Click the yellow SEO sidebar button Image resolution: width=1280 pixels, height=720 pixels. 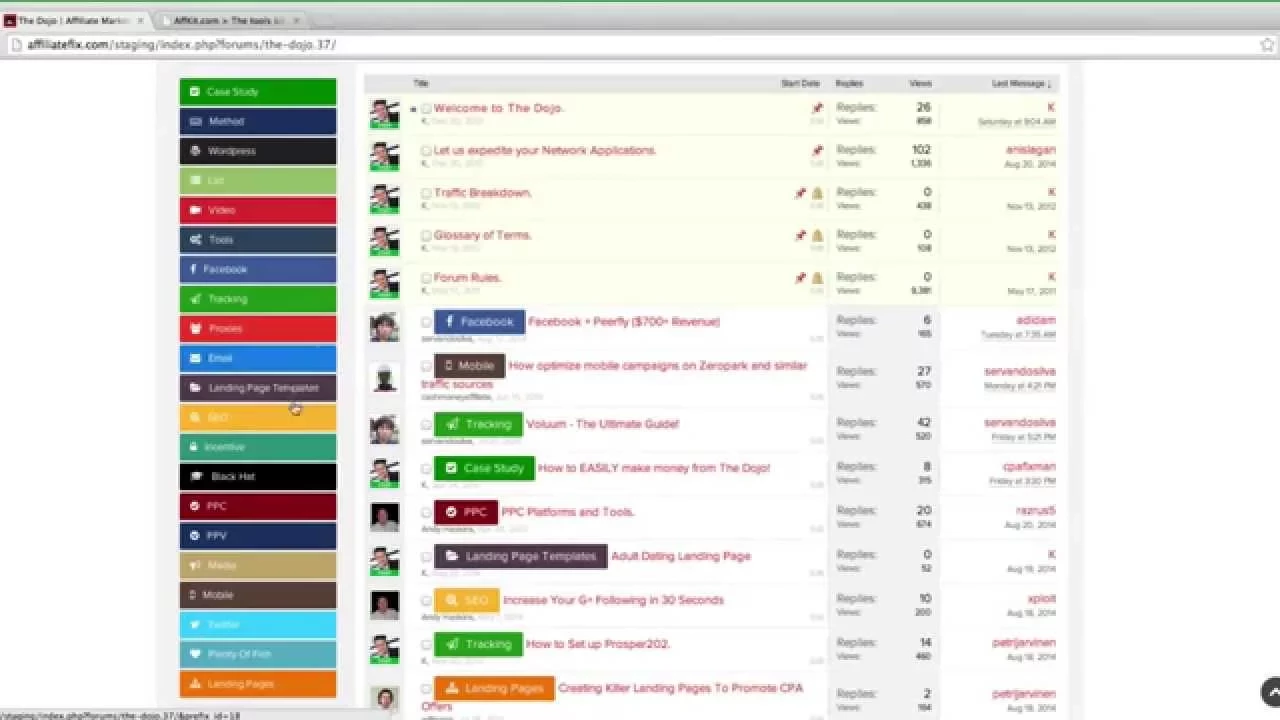click(x=258, y=417)
